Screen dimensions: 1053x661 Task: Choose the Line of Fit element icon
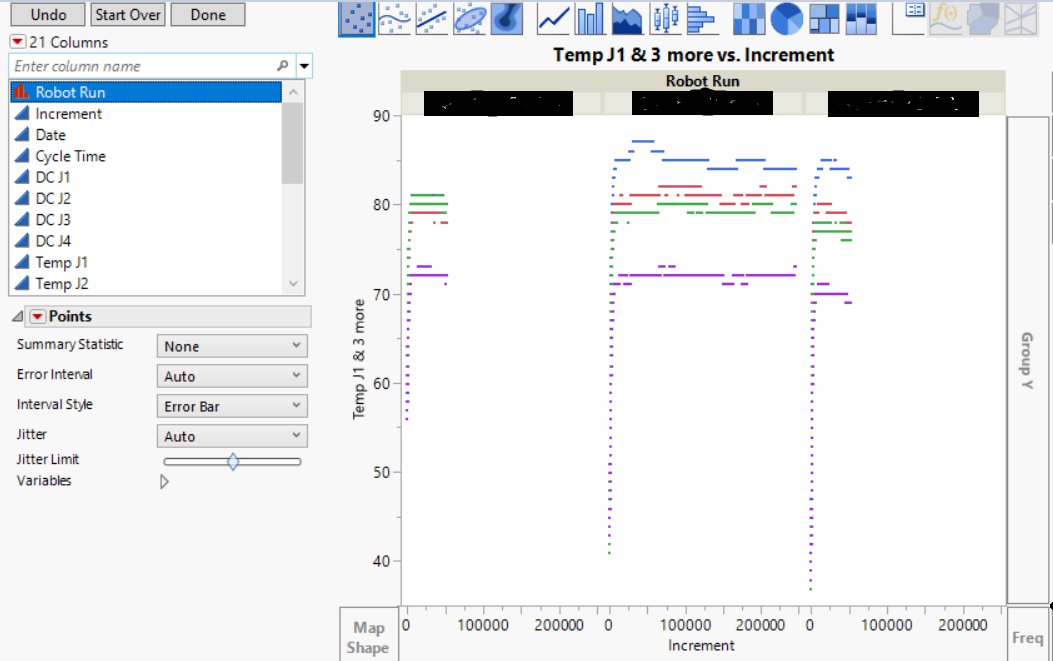click(432, 18)
